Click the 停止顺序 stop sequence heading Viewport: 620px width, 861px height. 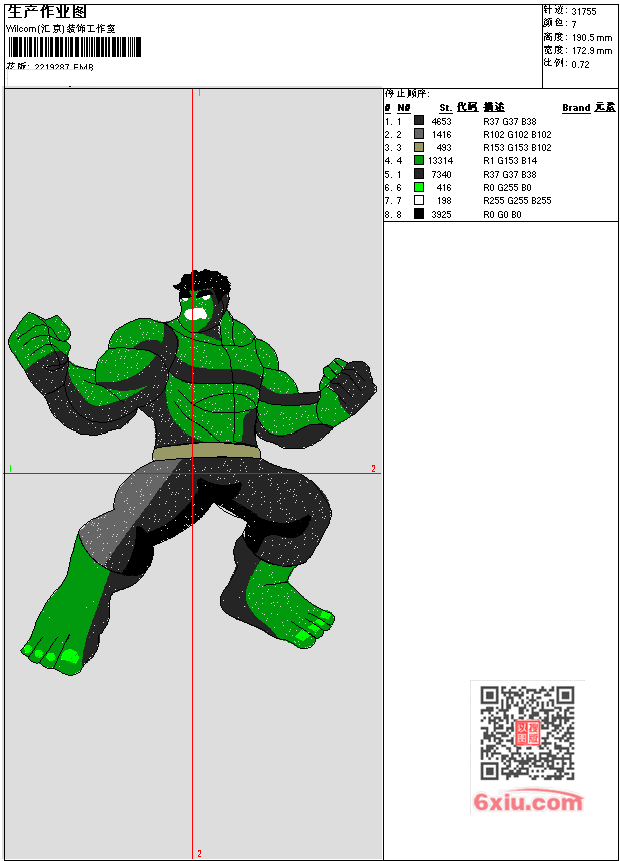(x=407, y=94)
